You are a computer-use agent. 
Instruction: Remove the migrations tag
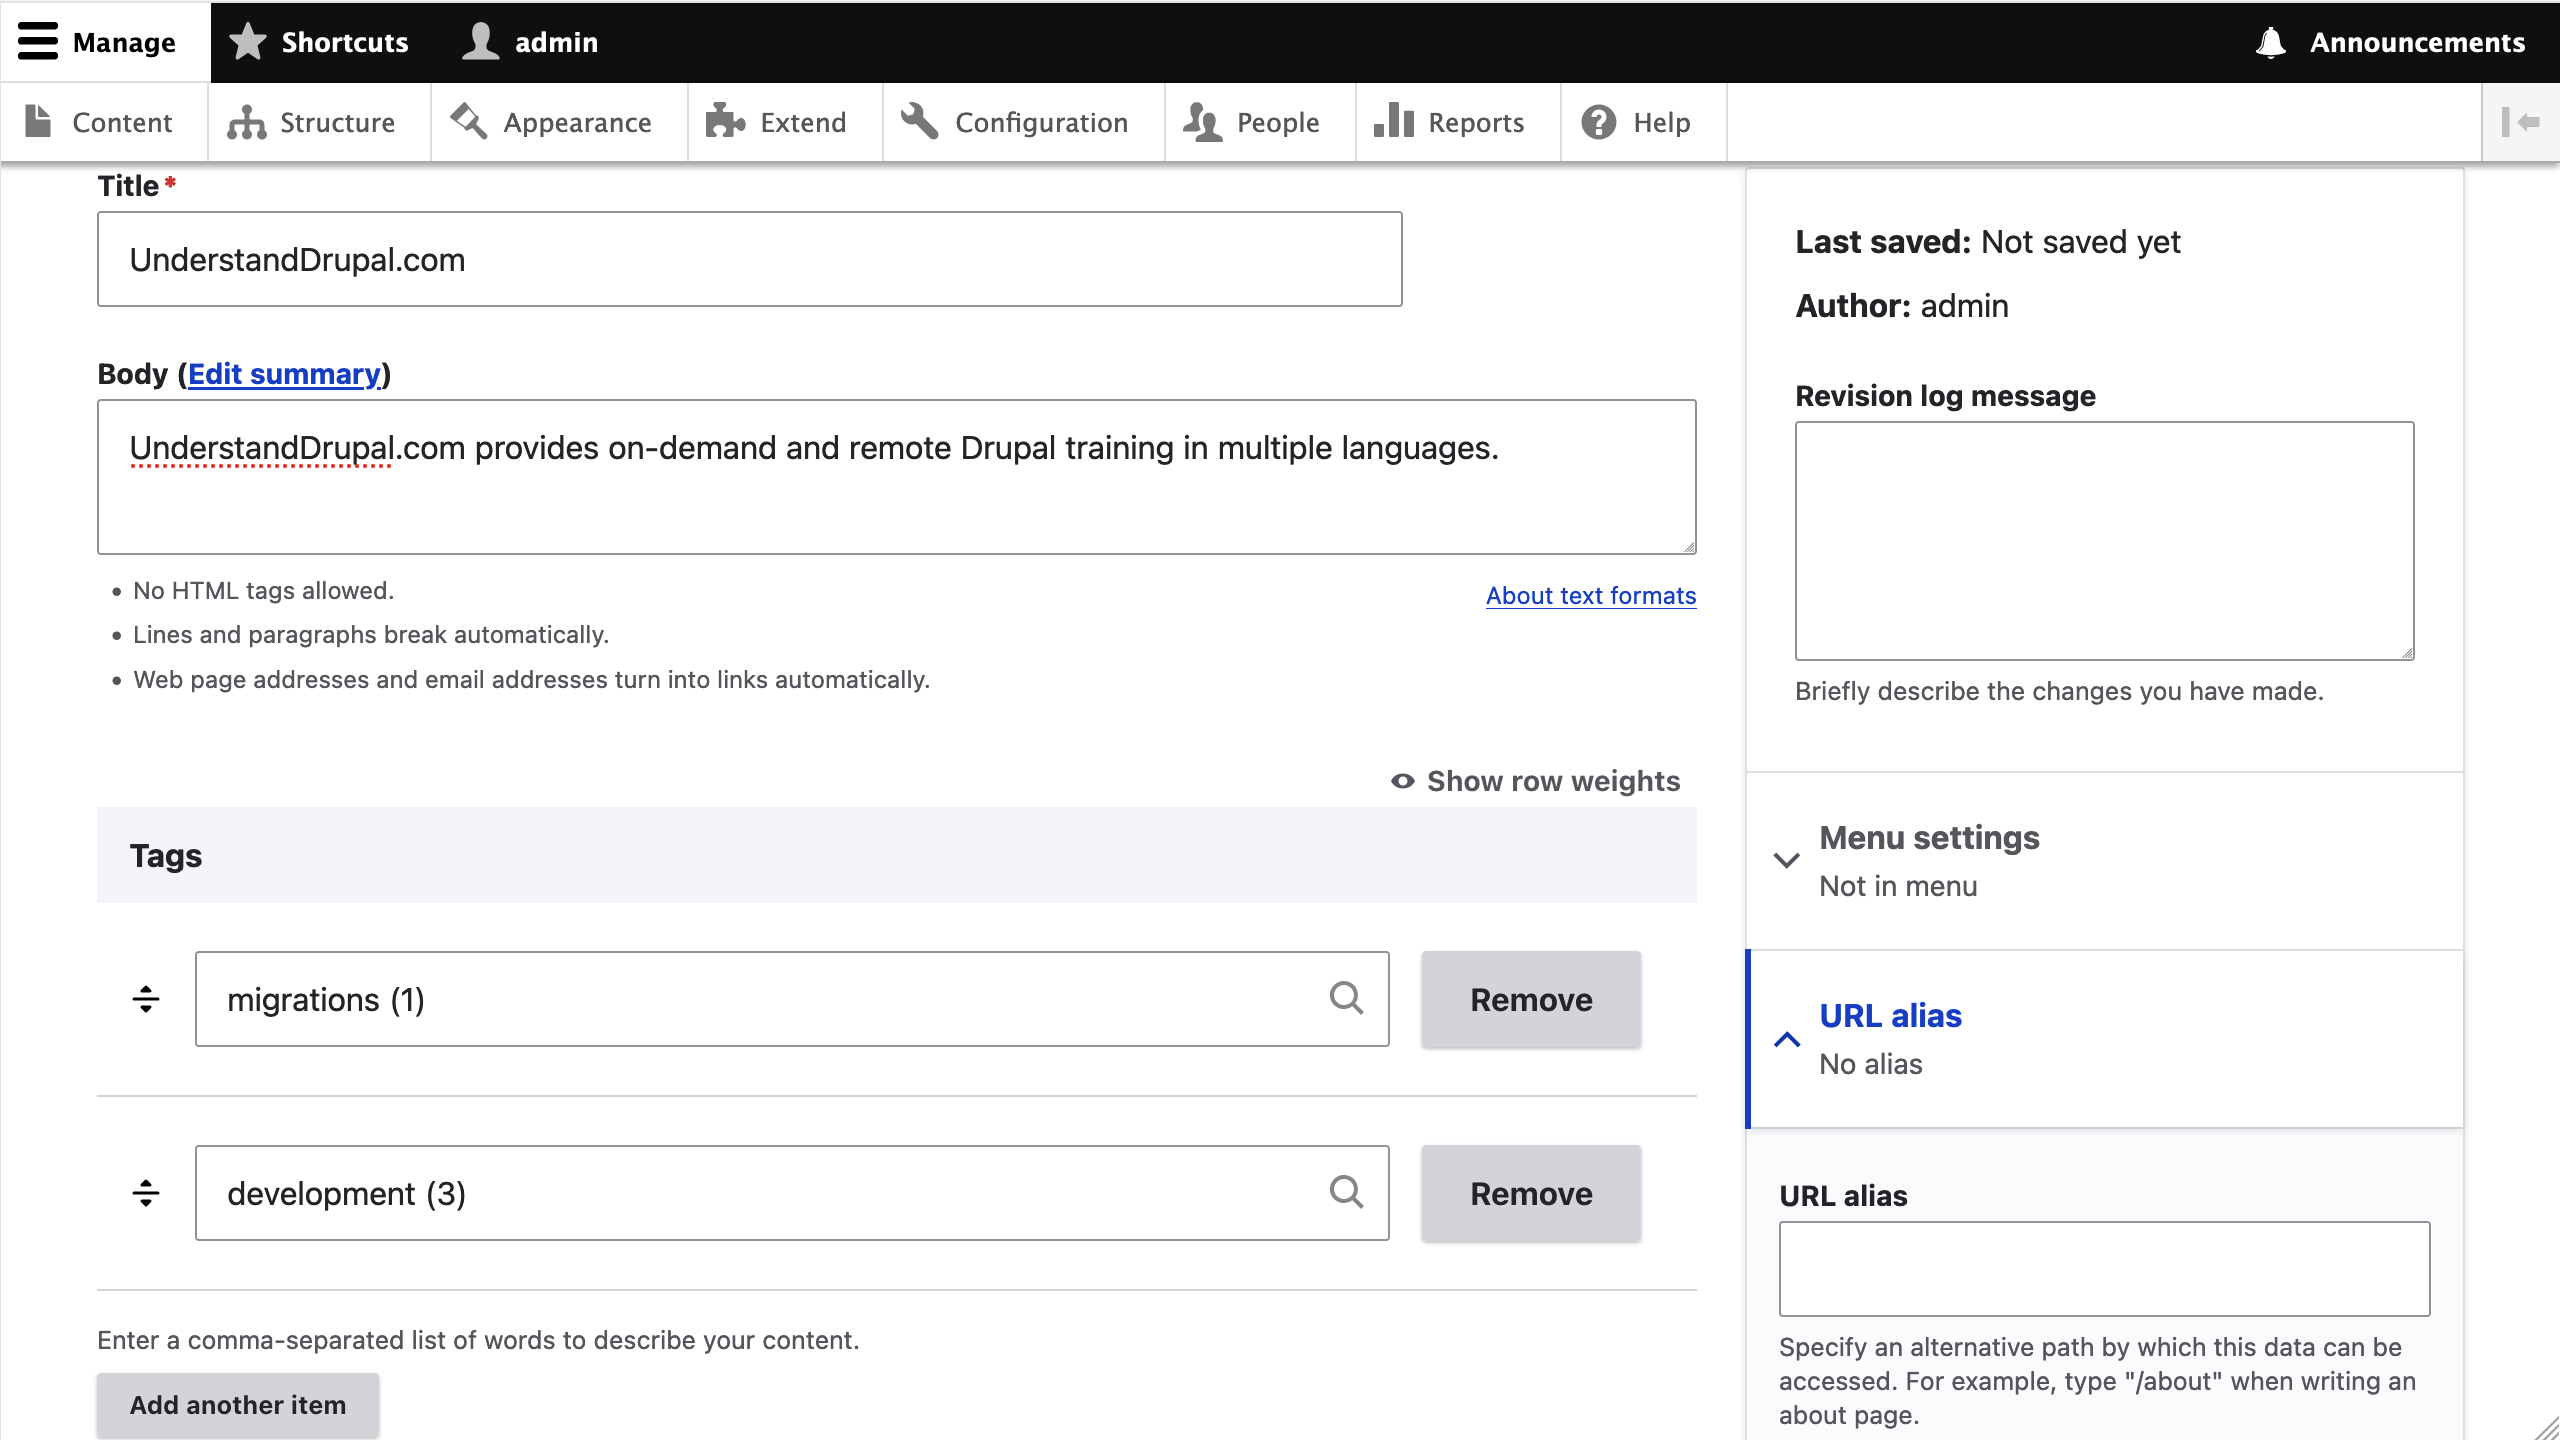[1530, 999]
